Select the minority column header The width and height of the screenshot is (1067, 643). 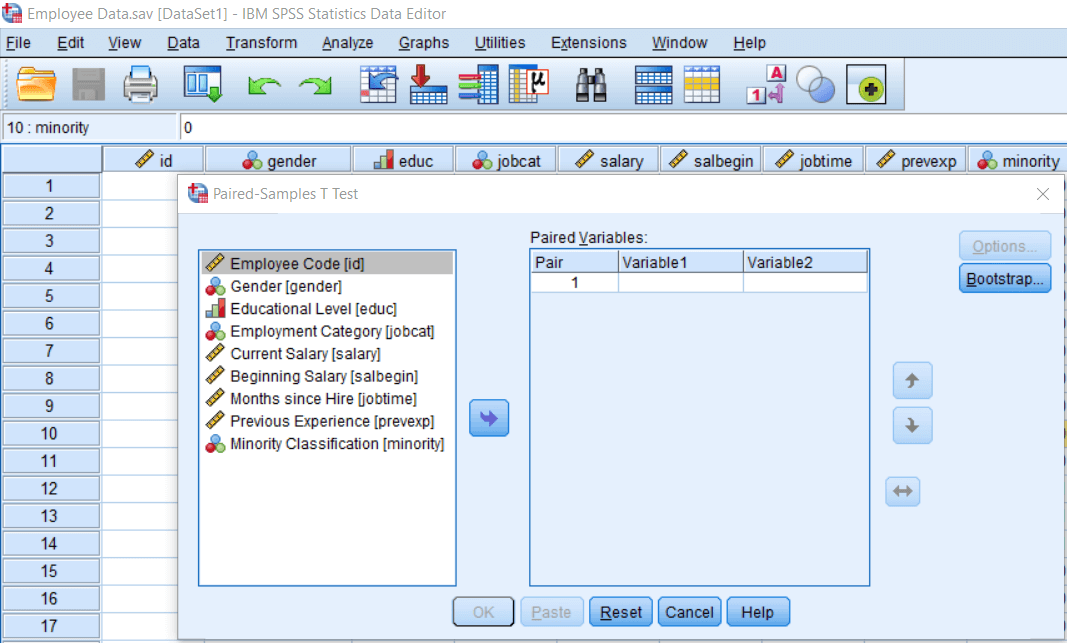click(1017, 161)
